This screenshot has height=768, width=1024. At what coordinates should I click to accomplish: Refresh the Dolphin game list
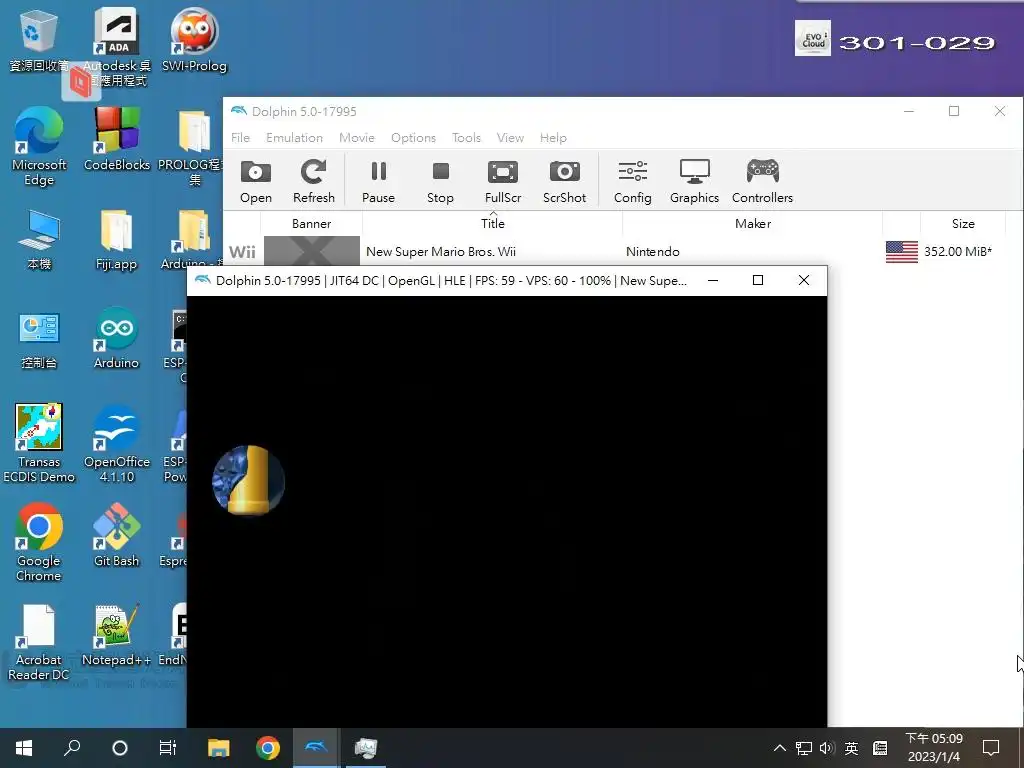coord(313,181)
